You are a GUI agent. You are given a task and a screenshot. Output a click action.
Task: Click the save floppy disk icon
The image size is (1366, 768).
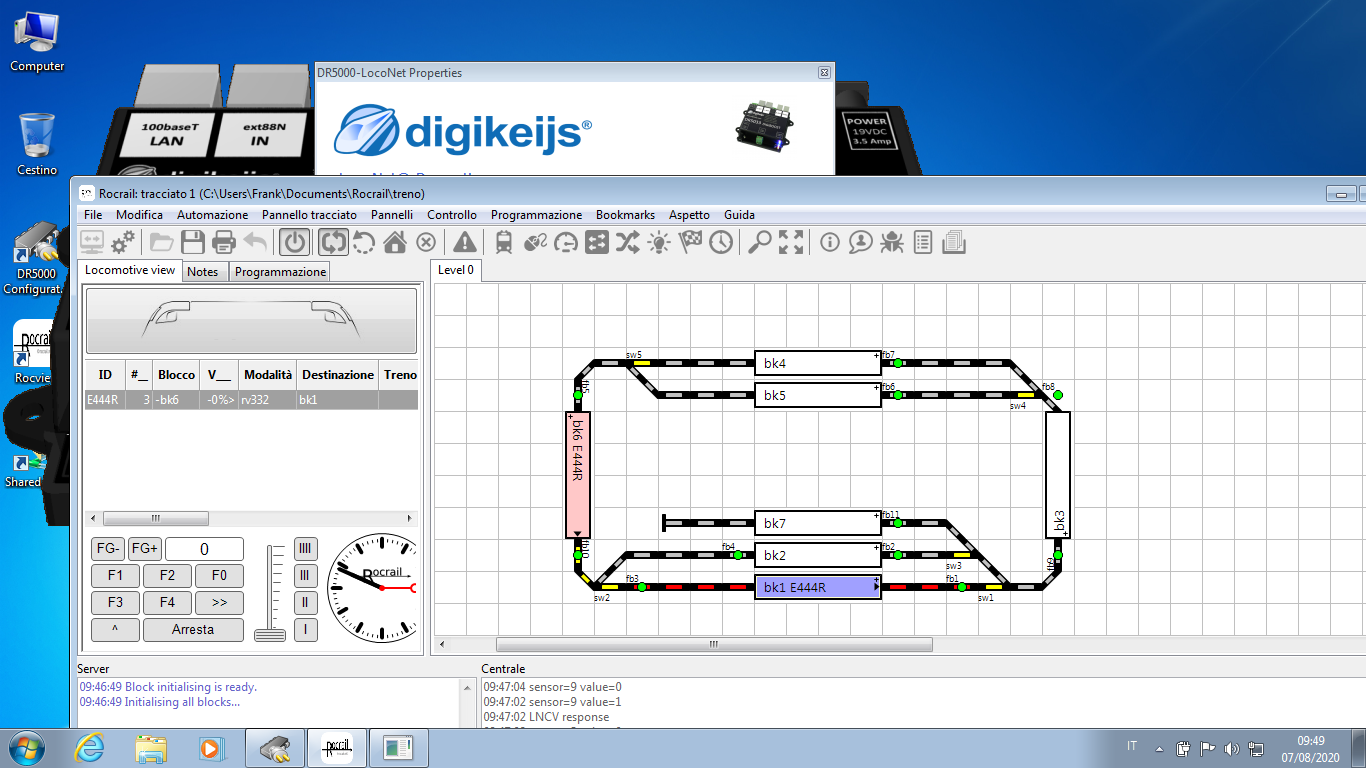coord(192,242)
